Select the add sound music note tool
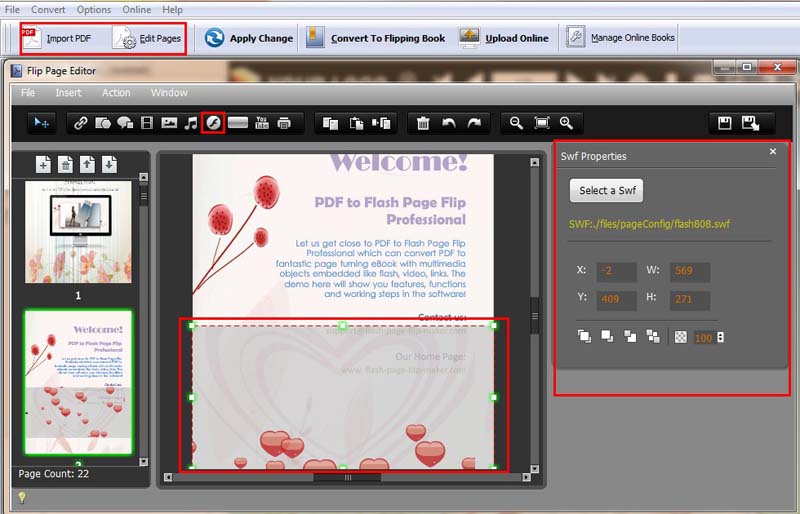 pos(191,123)
